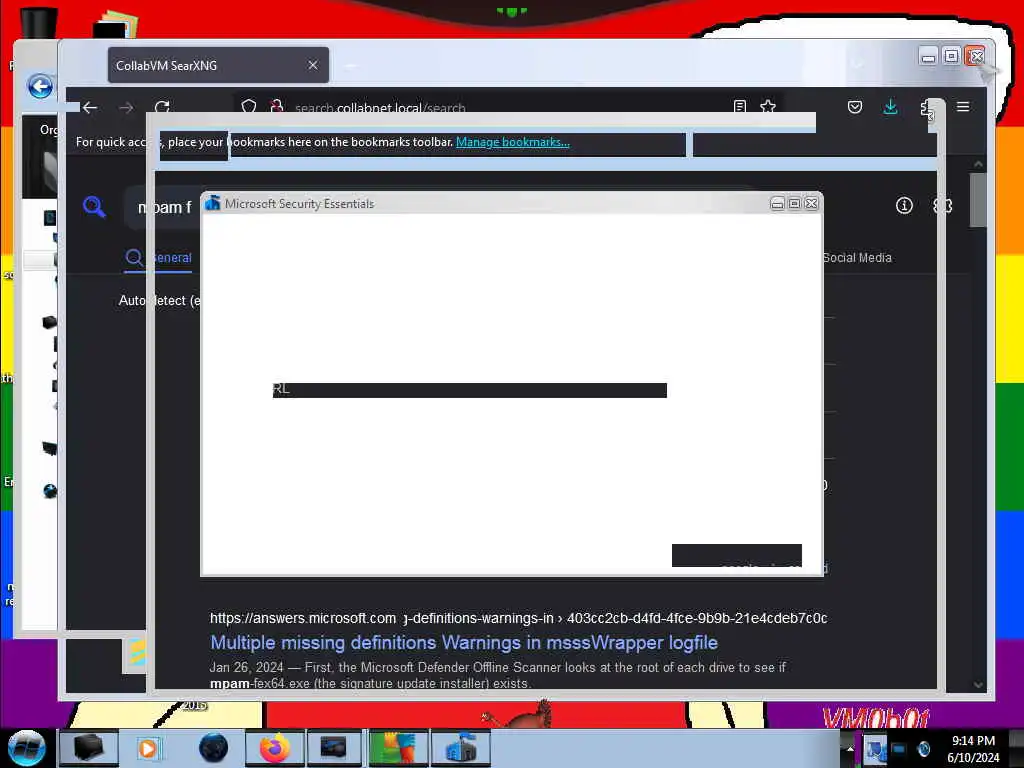1024x768 pixels.
Task: Close the Microsoft Security Essentials window
Action: [811, 204]
